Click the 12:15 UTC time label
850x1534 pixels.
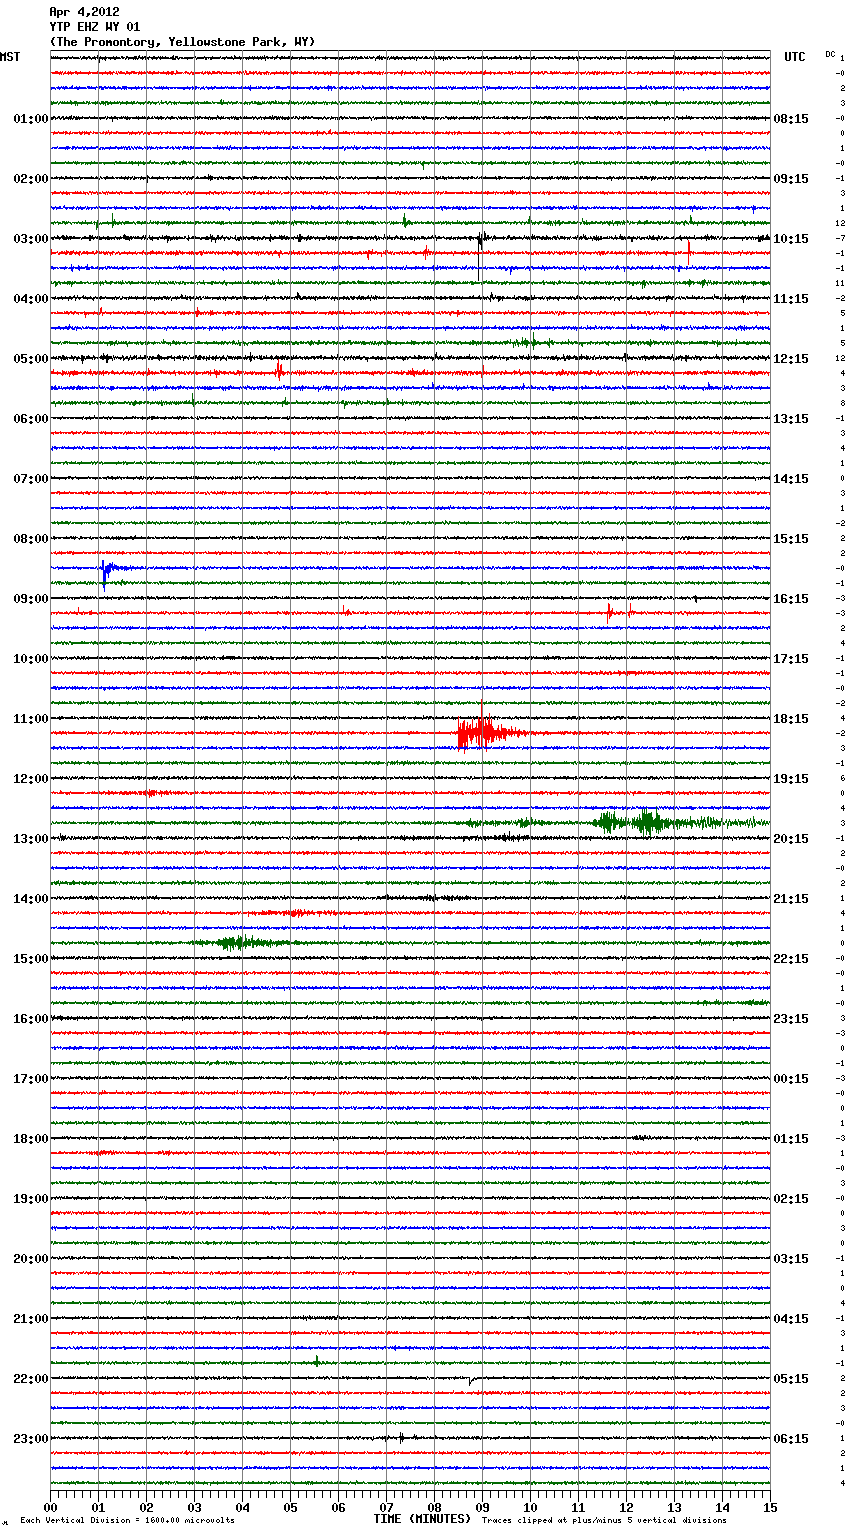(x=791, y=359)
